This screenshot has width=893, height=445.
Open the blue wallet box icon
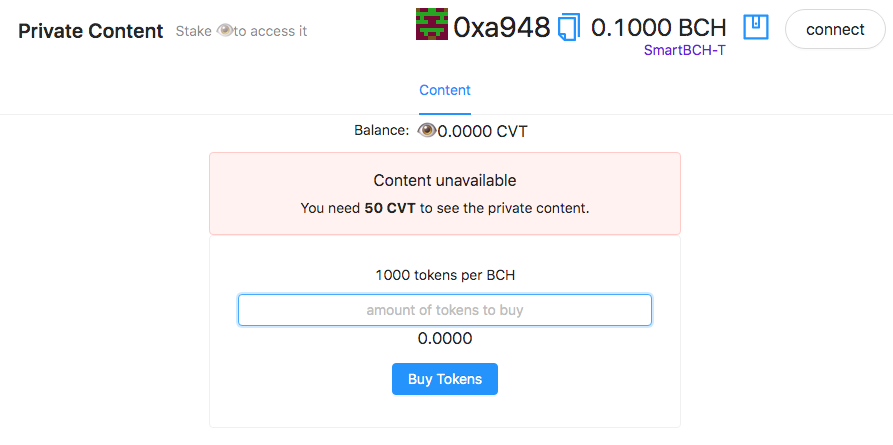[756, 27]
